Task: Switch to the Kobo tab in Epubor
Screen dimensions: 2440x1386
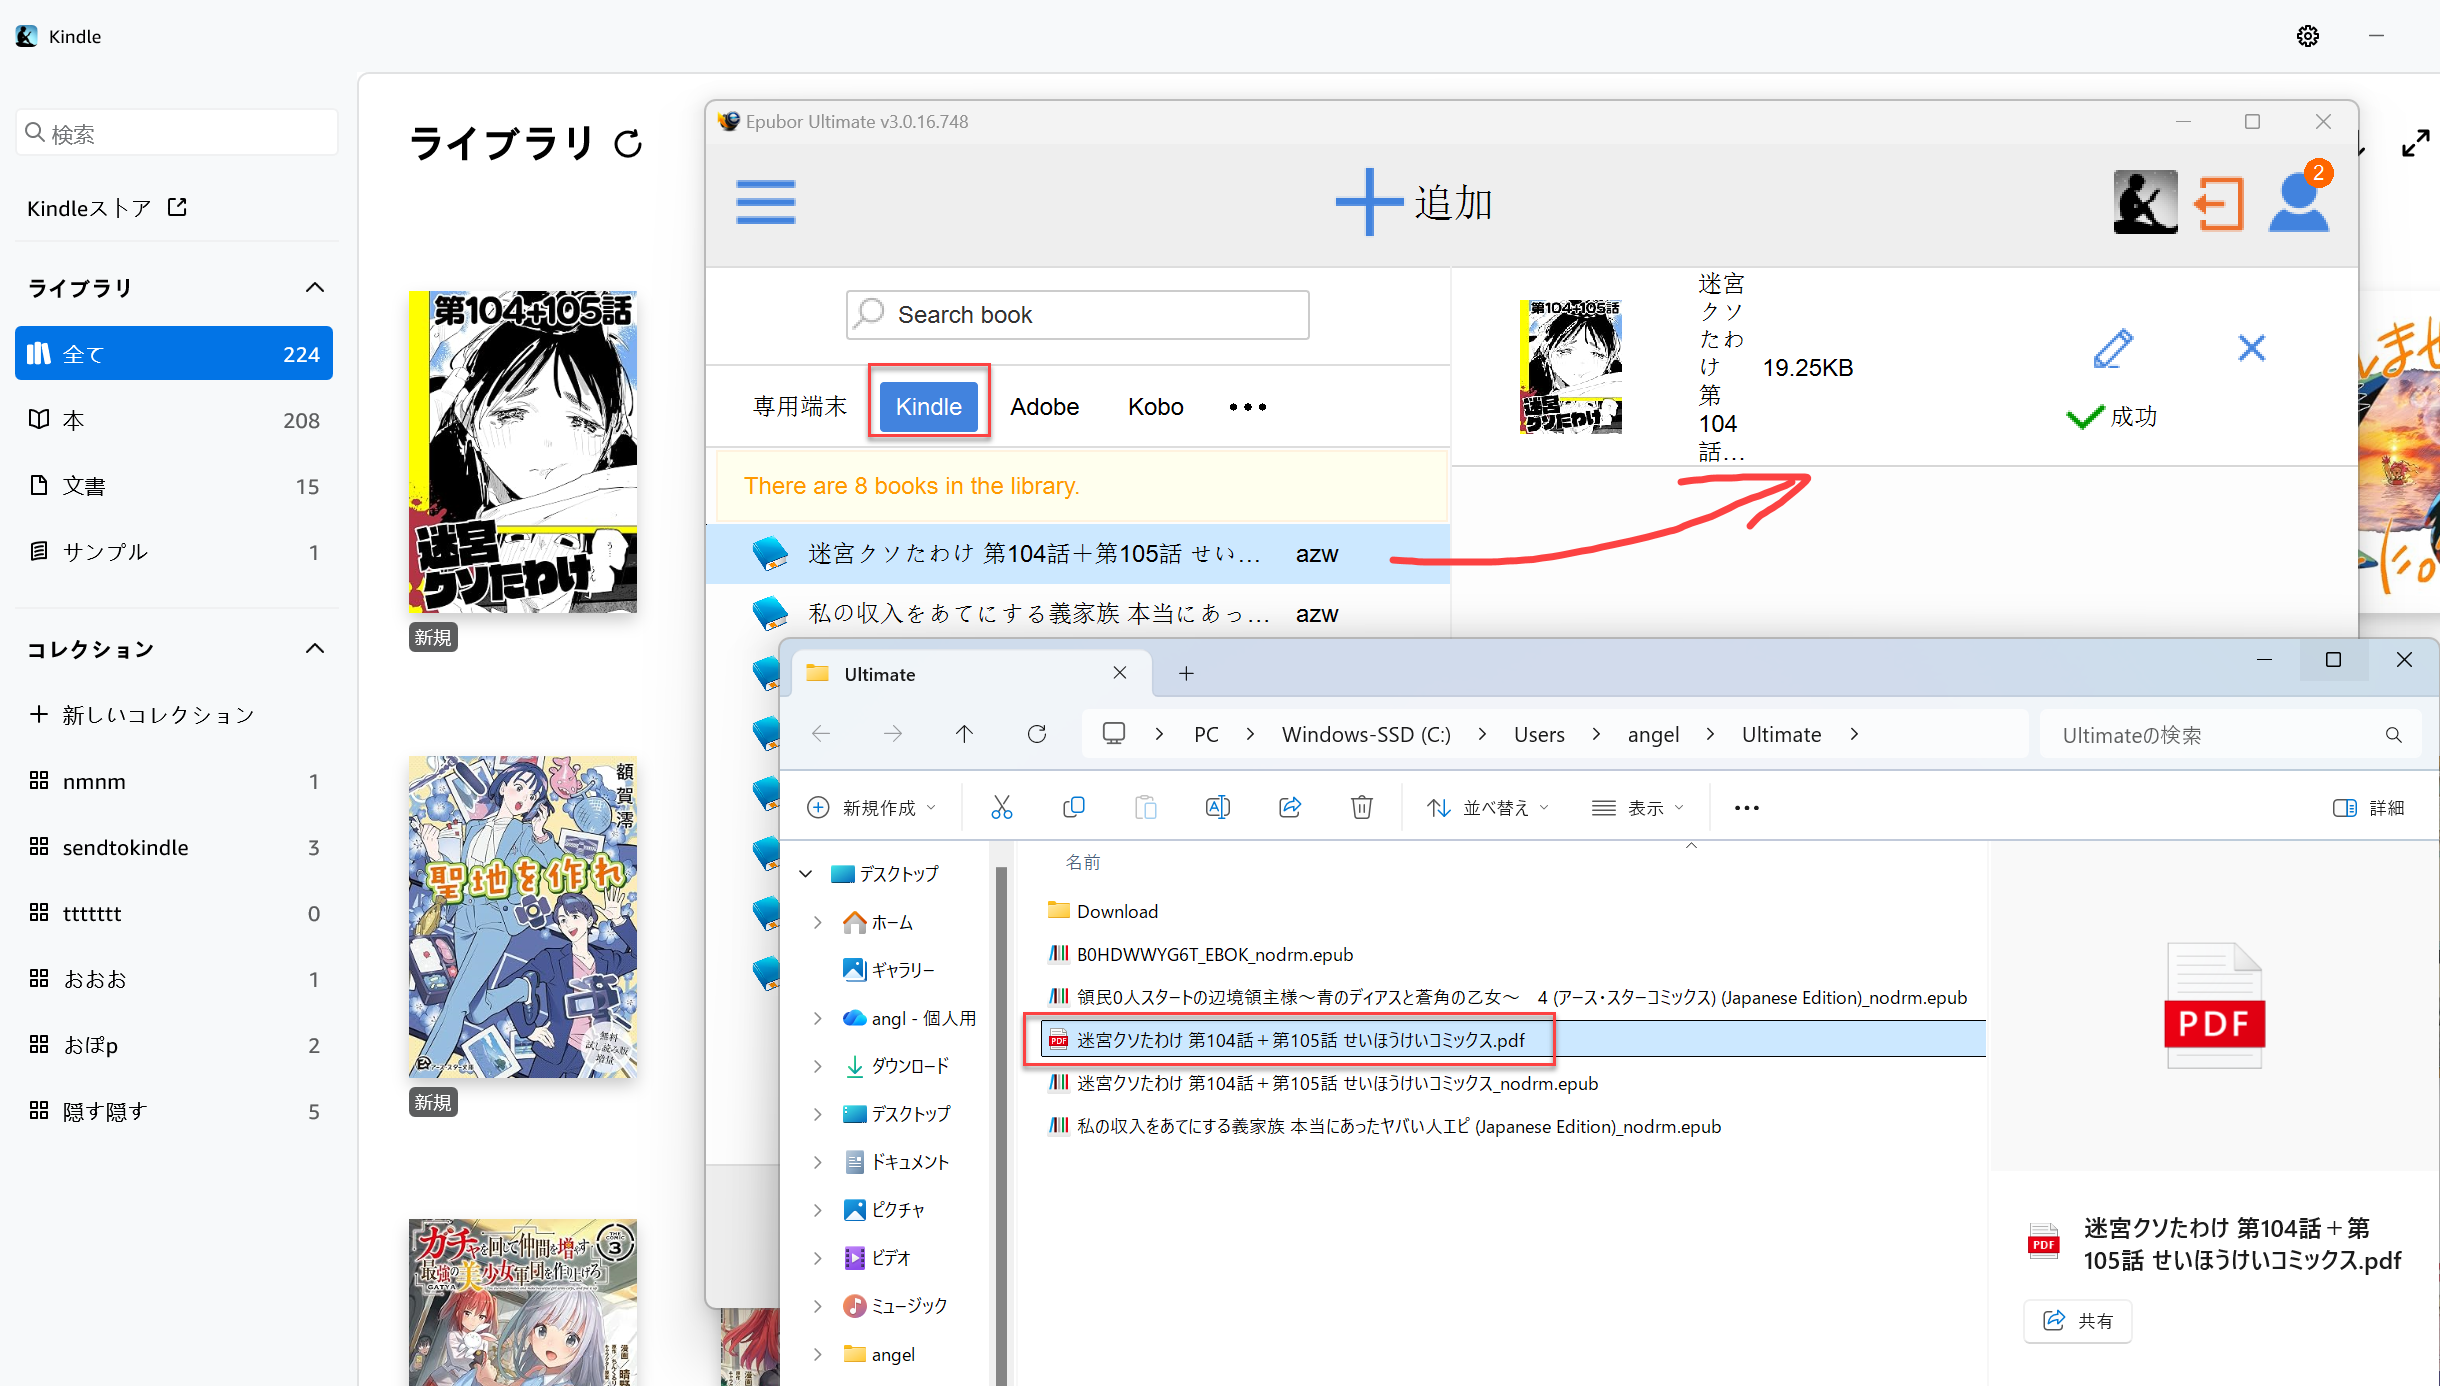Action: click(1156, 407)
